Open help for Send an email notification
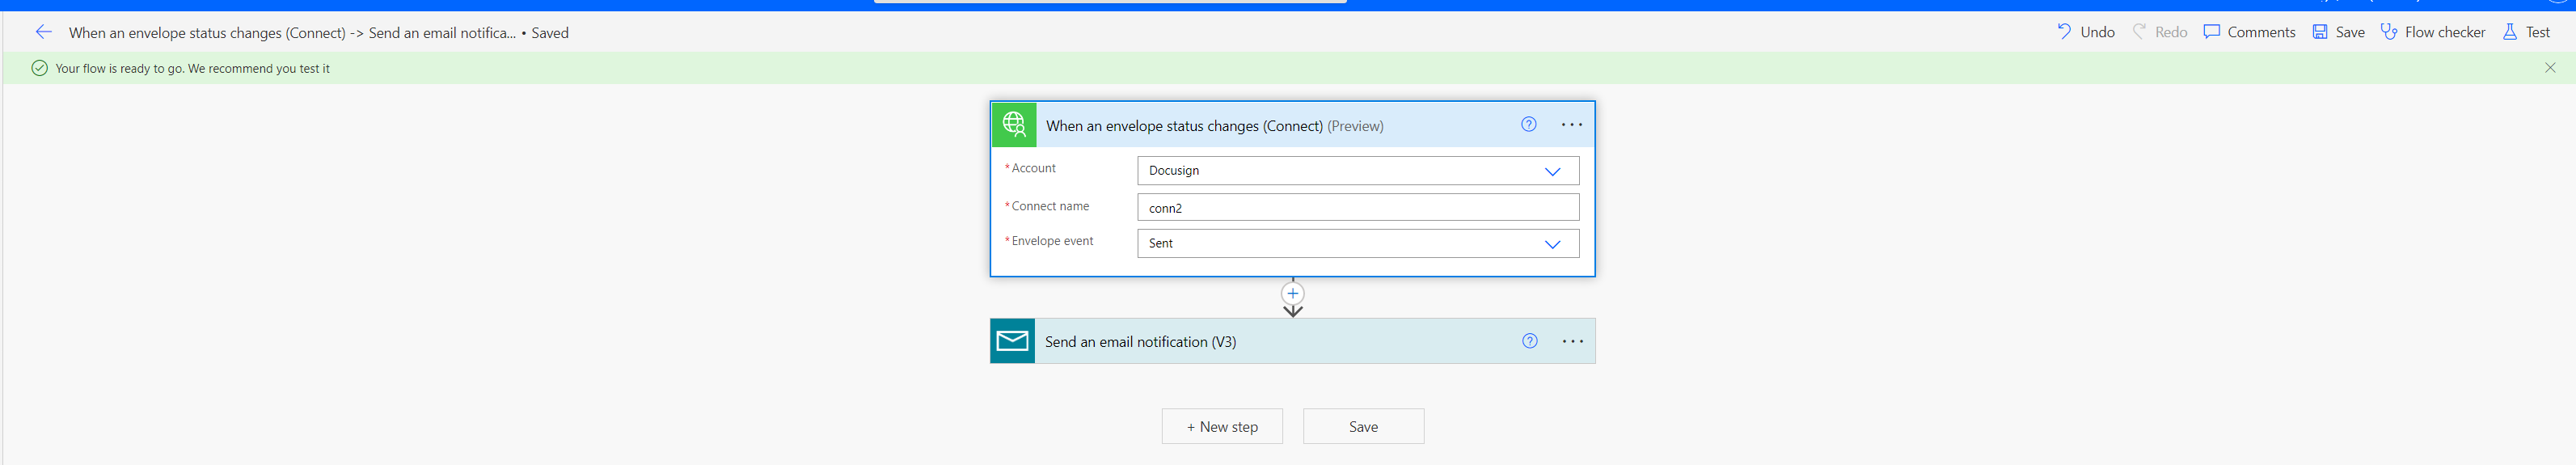The image size is (2576, 465). [x=1530, y=341]
